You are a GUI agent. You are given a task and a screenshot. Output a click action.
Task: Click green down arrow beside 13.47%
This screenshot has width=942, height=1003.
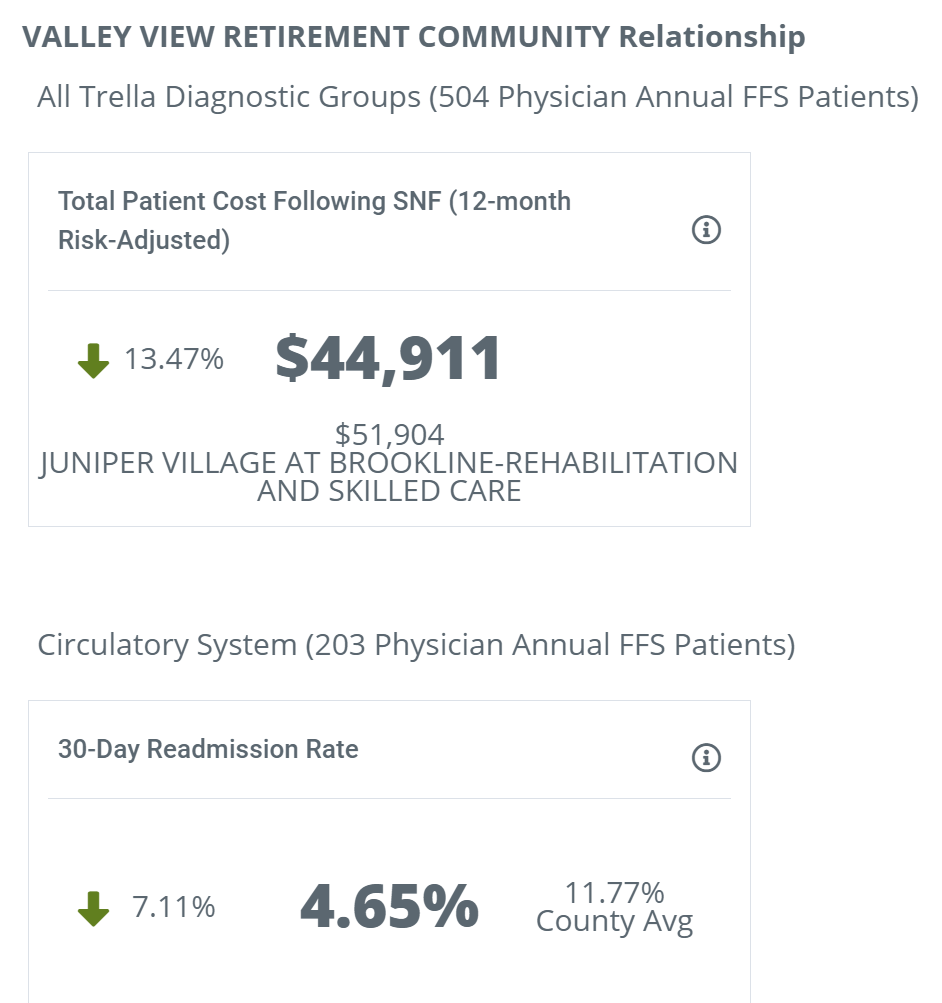pyautogui.click(x=93, y=361)
